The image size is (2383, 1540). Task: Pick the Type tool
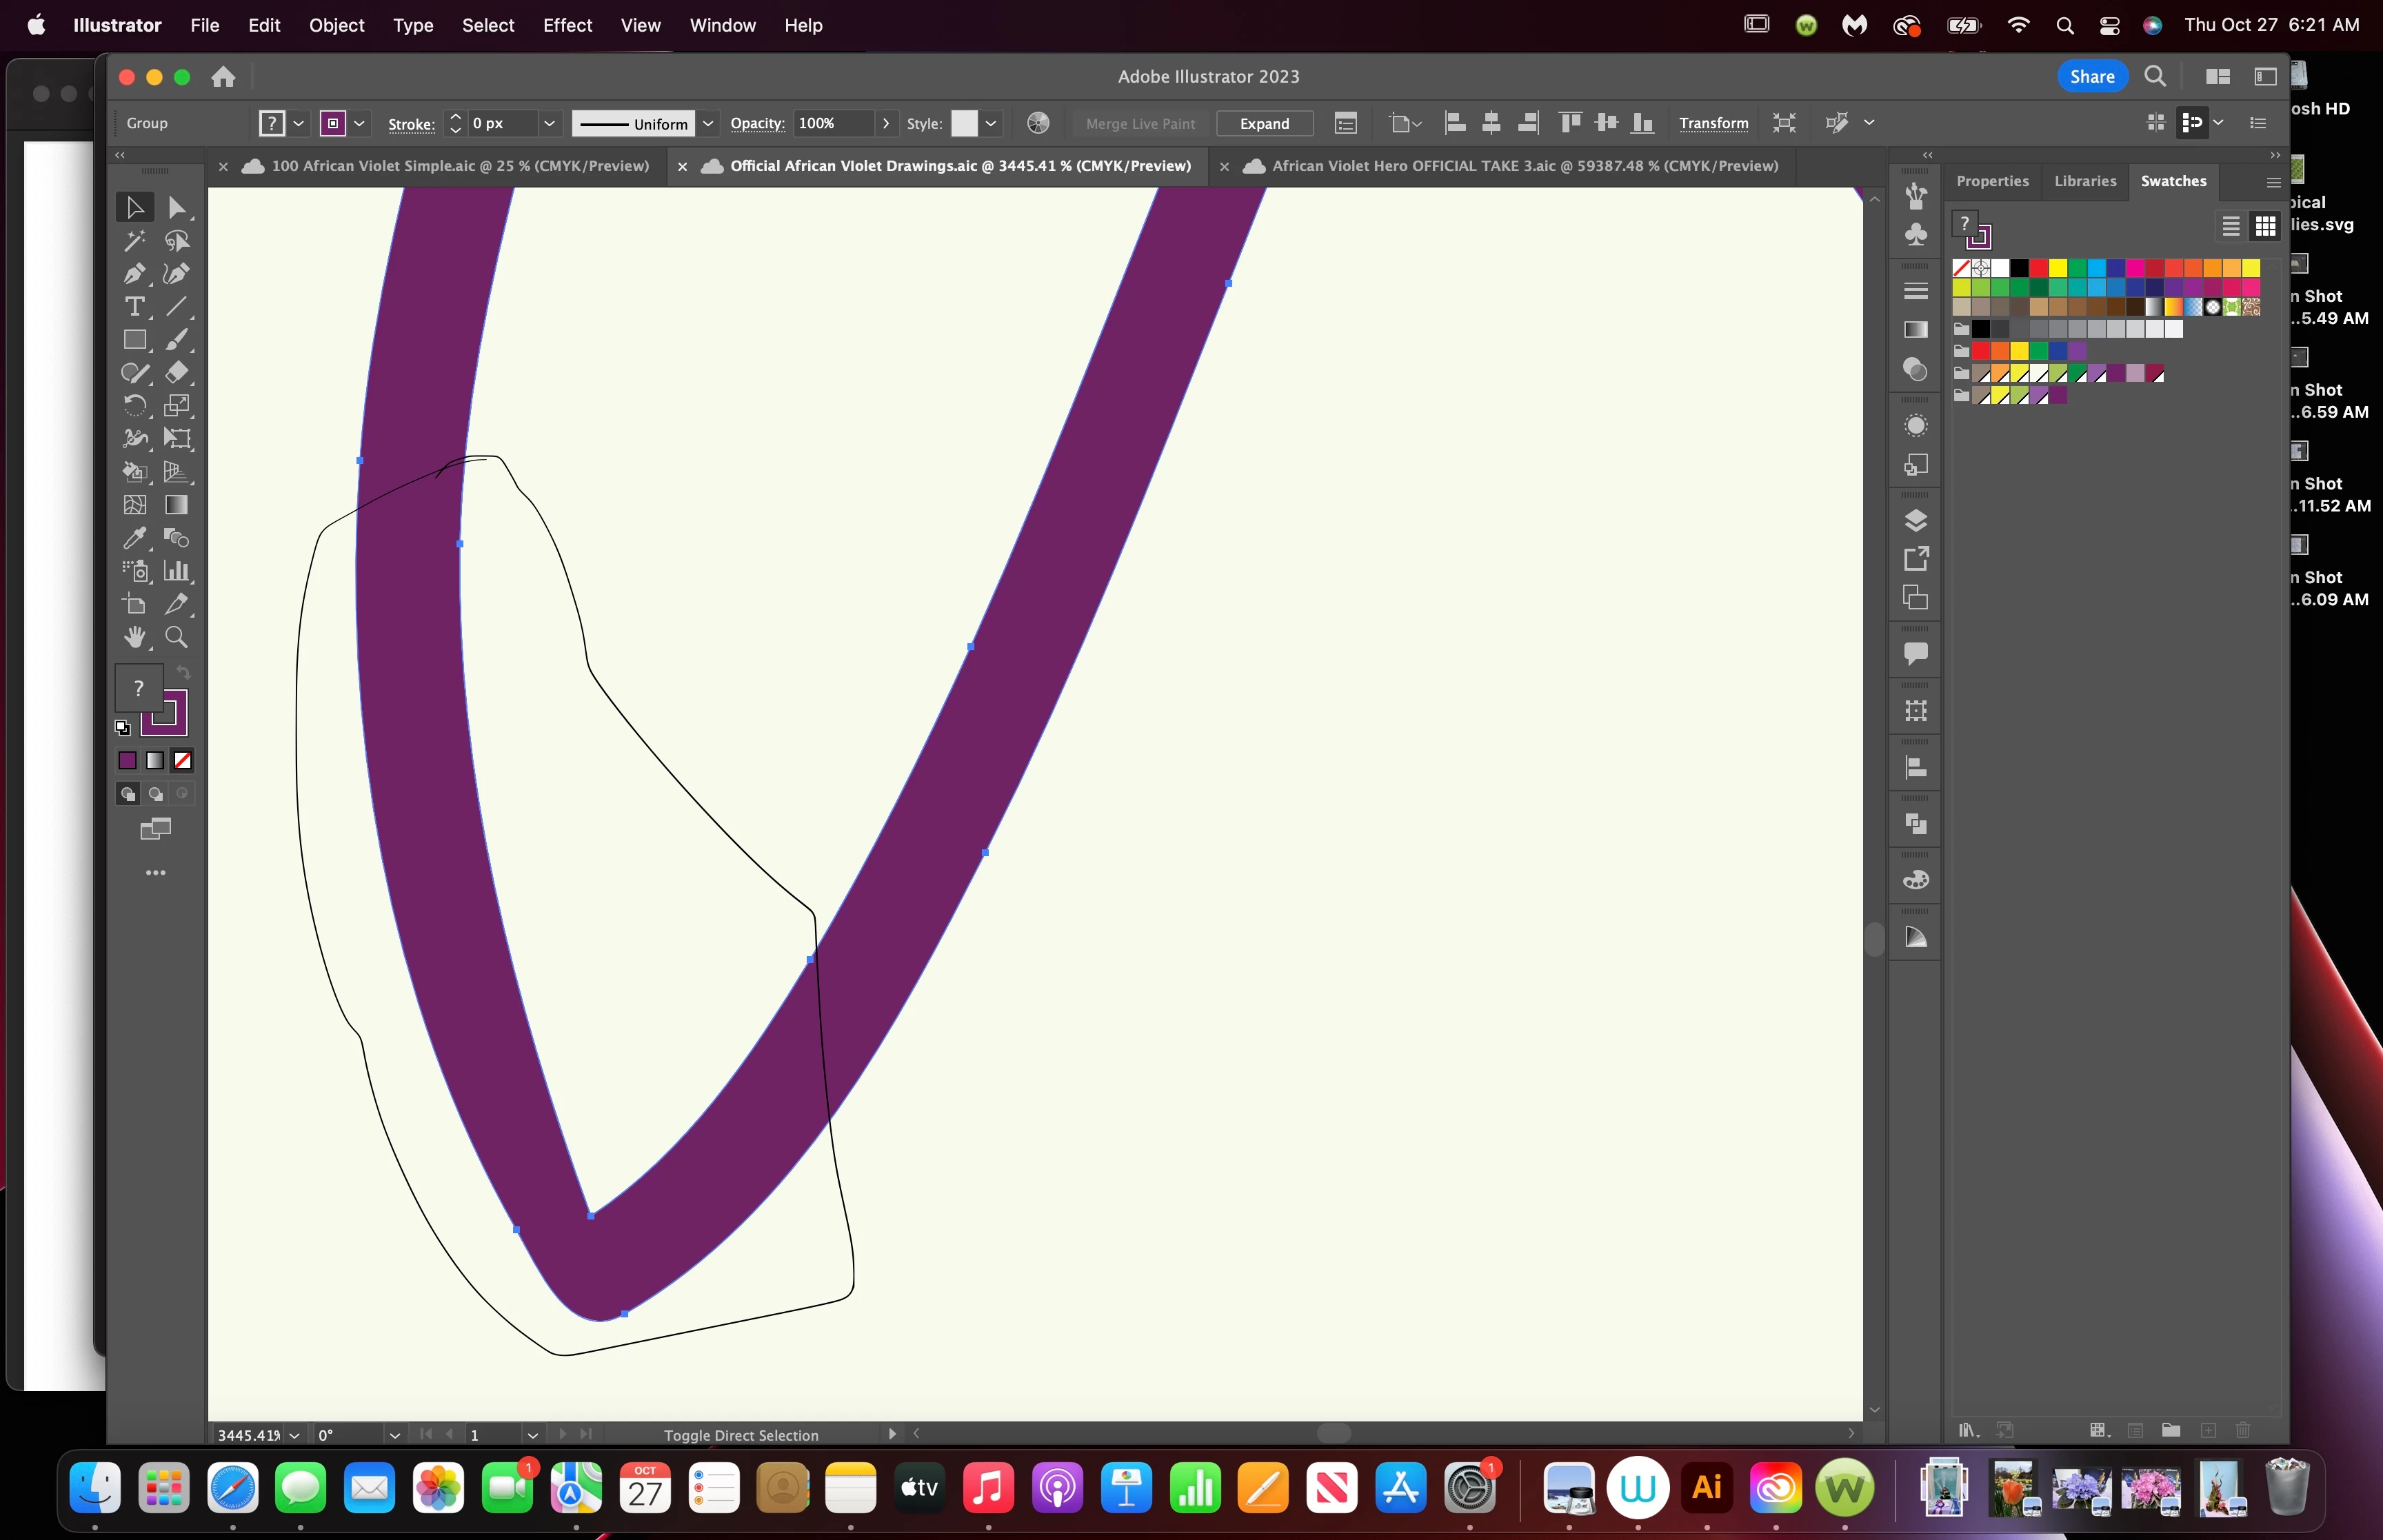134,306
